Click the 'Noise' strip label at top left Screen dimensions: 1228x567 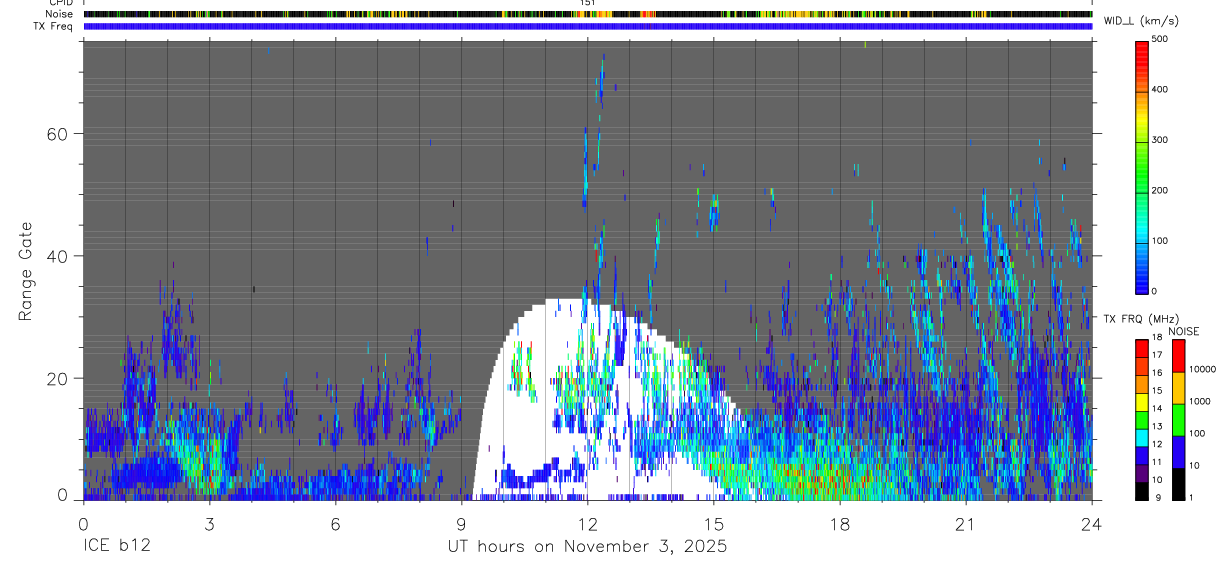pos(60,14)
